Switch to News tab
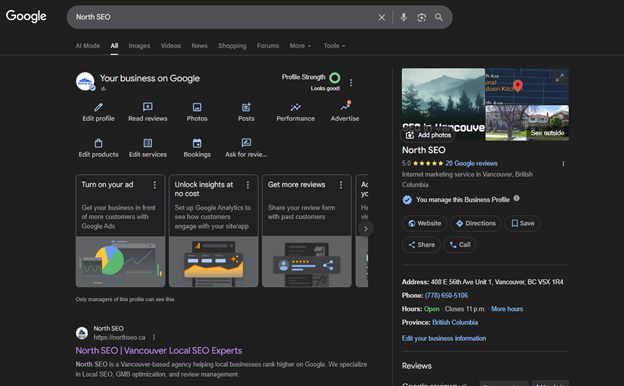The image size is (624, 386). pyautogui.click(x=199, y=46)
